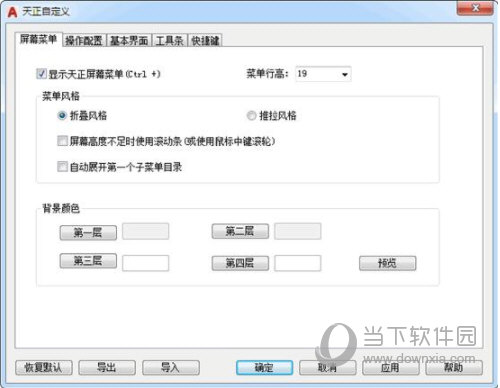Open 帮助 help button
This screenshot has height=388, width=500.
coord(454,368)
